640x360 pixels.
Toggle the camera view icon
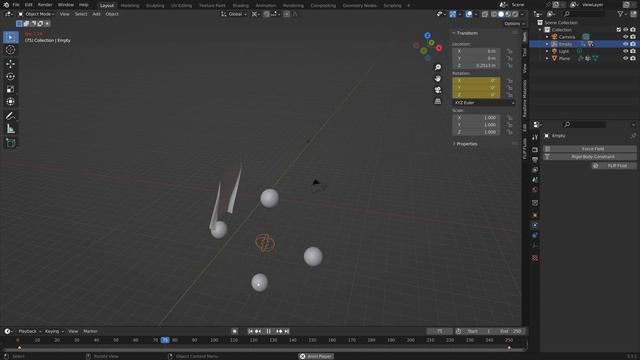438,90
